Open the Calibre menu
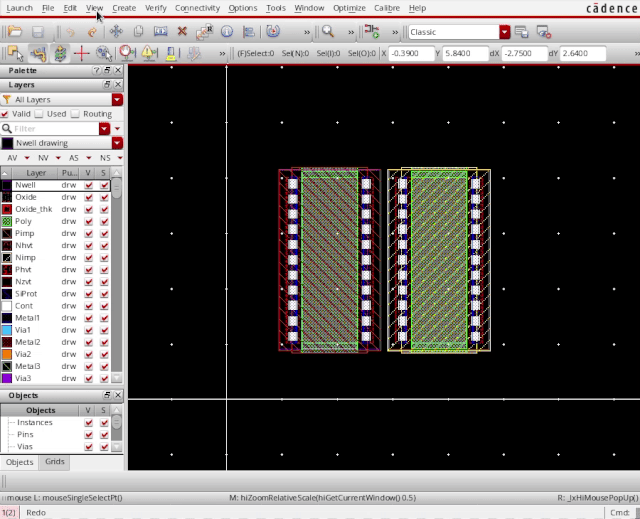Screen dimensions: 640x519 coord(386,8)
